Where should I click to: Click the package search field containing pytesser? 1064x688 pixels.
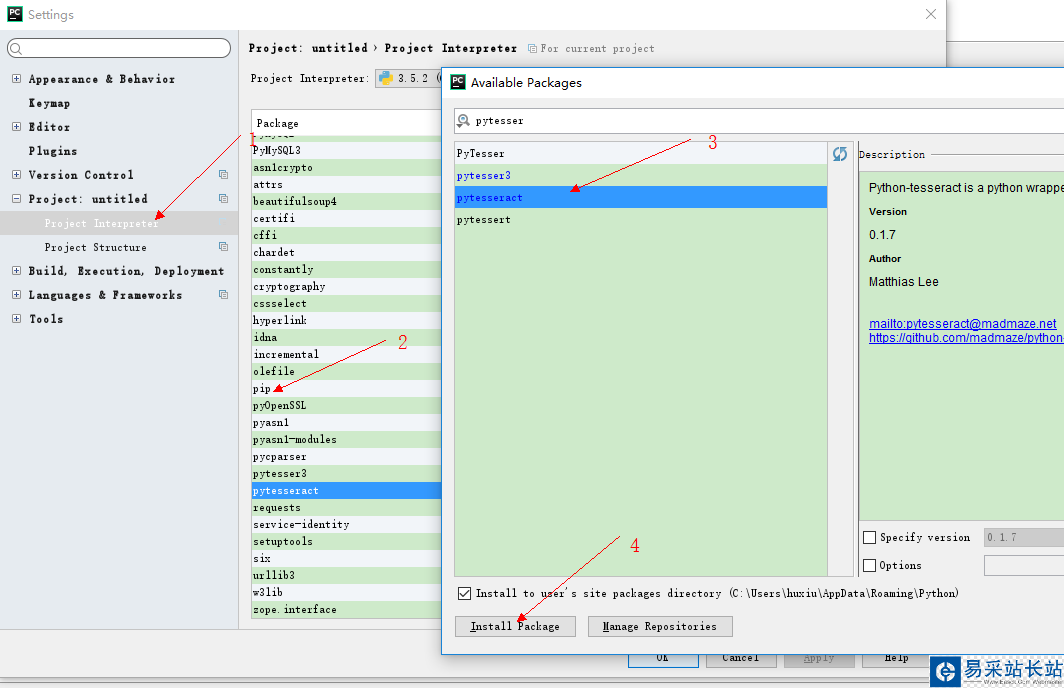759,121
